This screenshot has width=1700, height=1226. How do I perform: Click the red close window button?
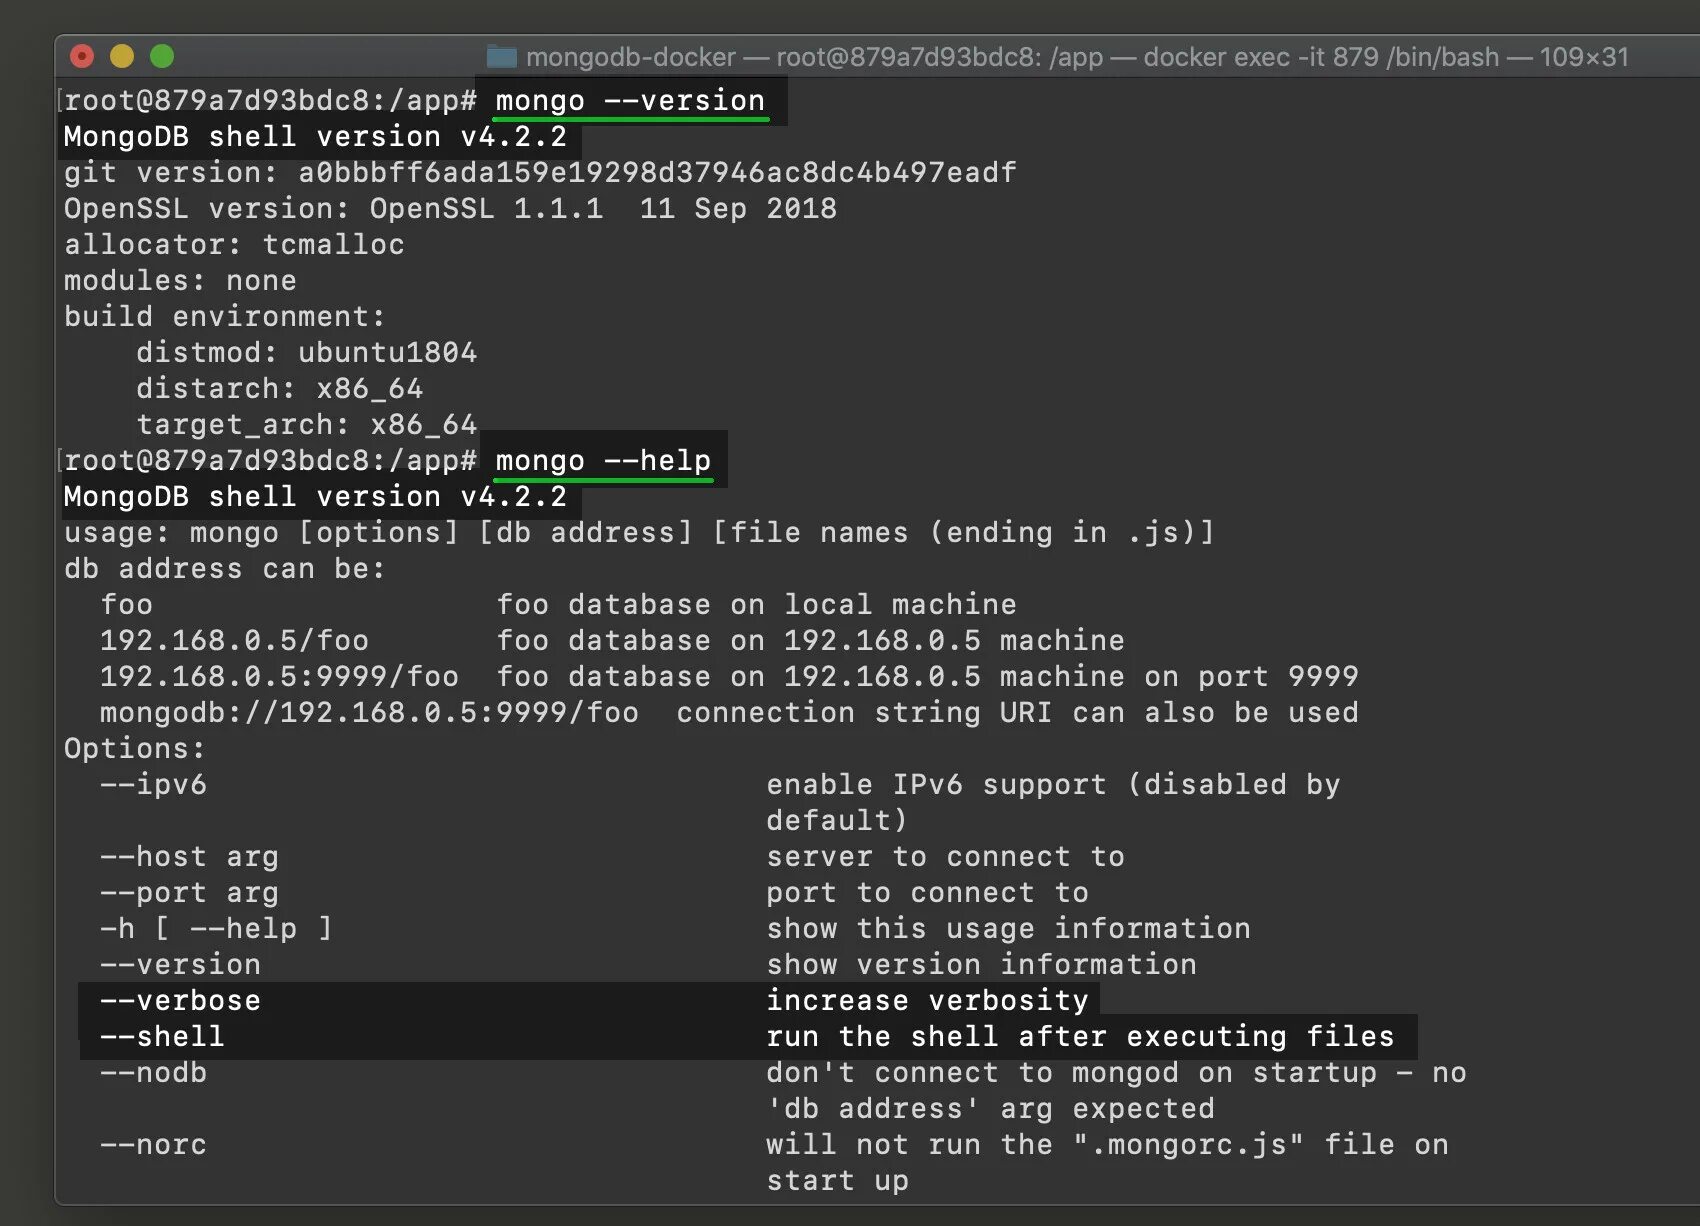(x=82, y=57)
